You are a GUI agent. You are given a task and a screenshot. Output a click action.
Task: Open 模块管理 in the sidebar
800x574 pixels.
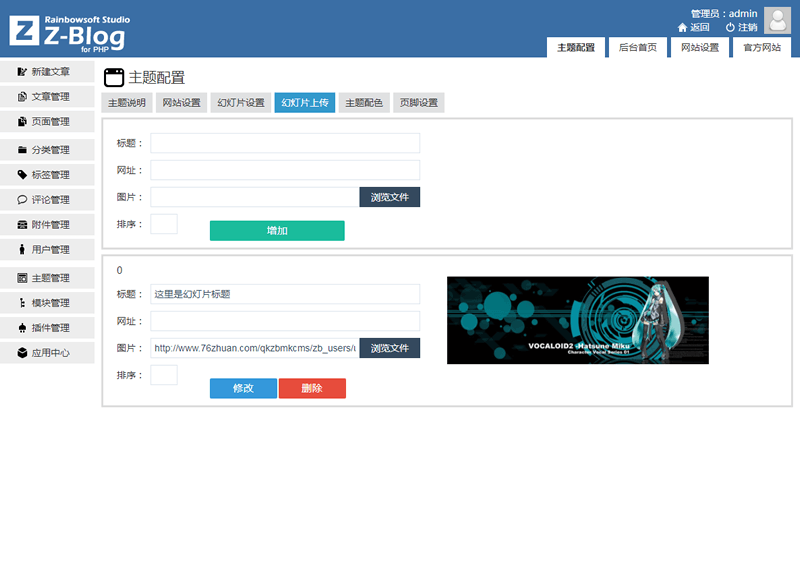[47, 303]
